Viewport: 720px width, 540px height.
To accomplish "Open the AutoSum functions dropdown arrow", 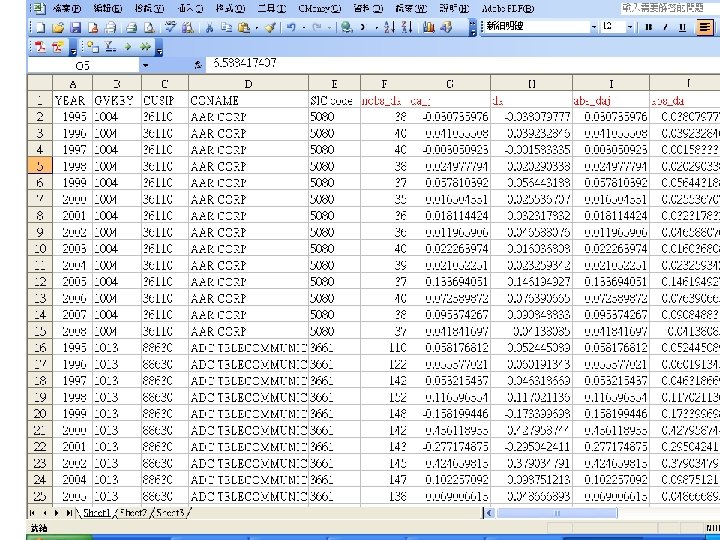I will pyautogui.click(x=377, y=28).
